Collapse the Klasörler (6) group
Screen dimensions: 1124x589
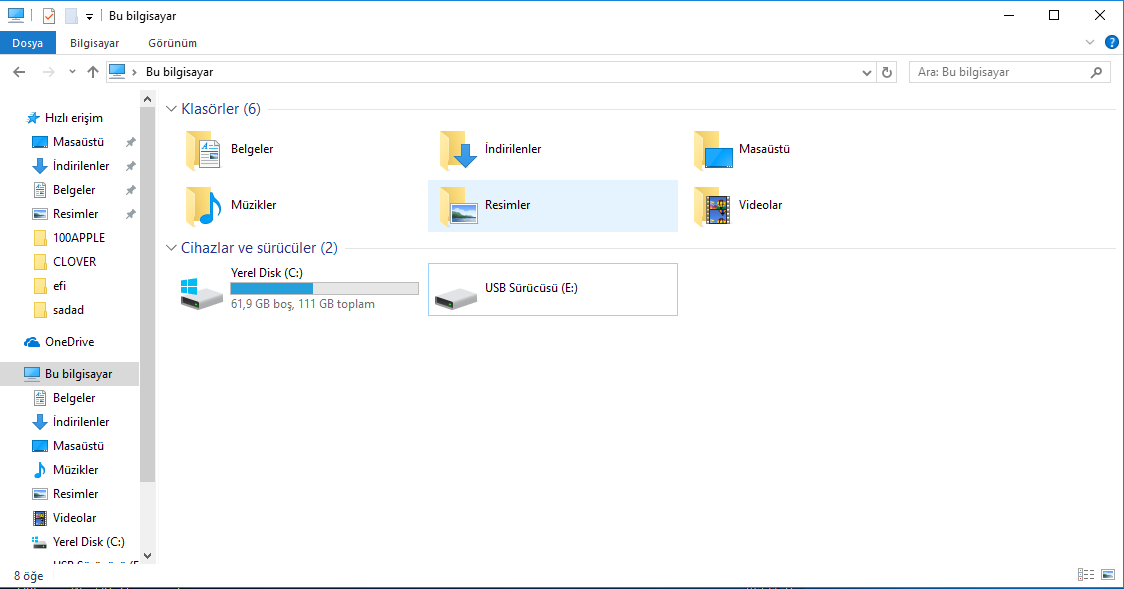coord(171,109)
